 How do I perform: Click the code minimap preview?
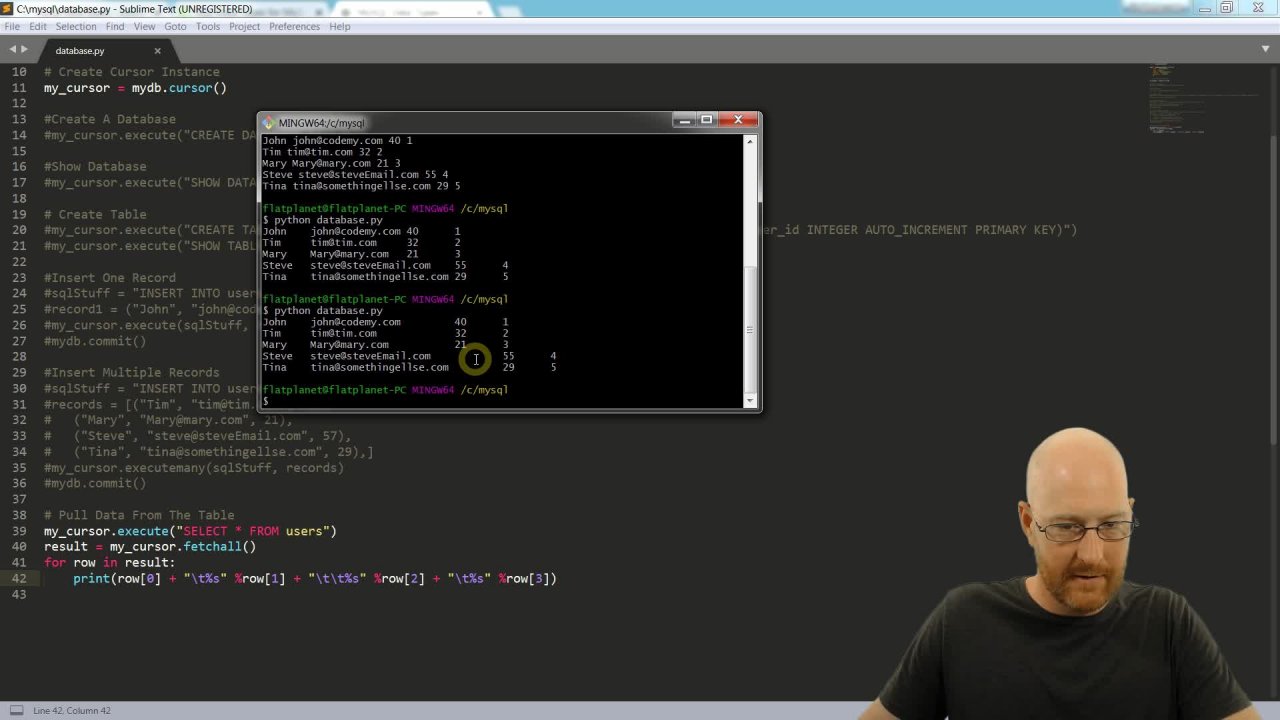pos(1200,100)
